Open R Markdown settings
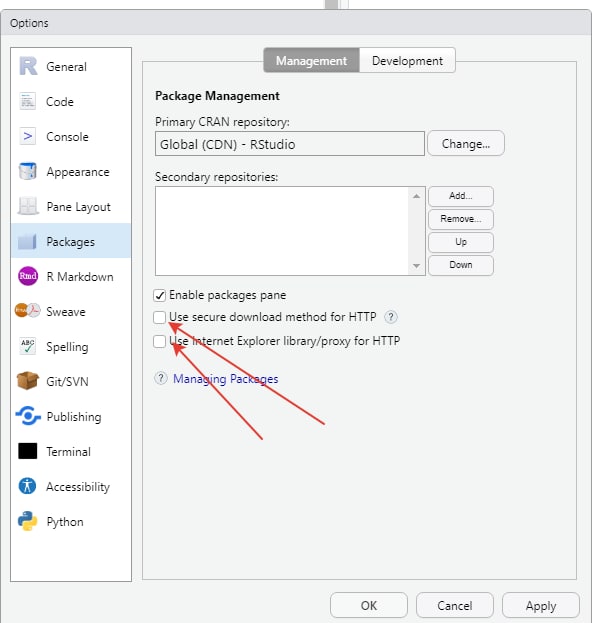This screenshot has width=592, height=623. pyautogui.click(x=71, y=276)
